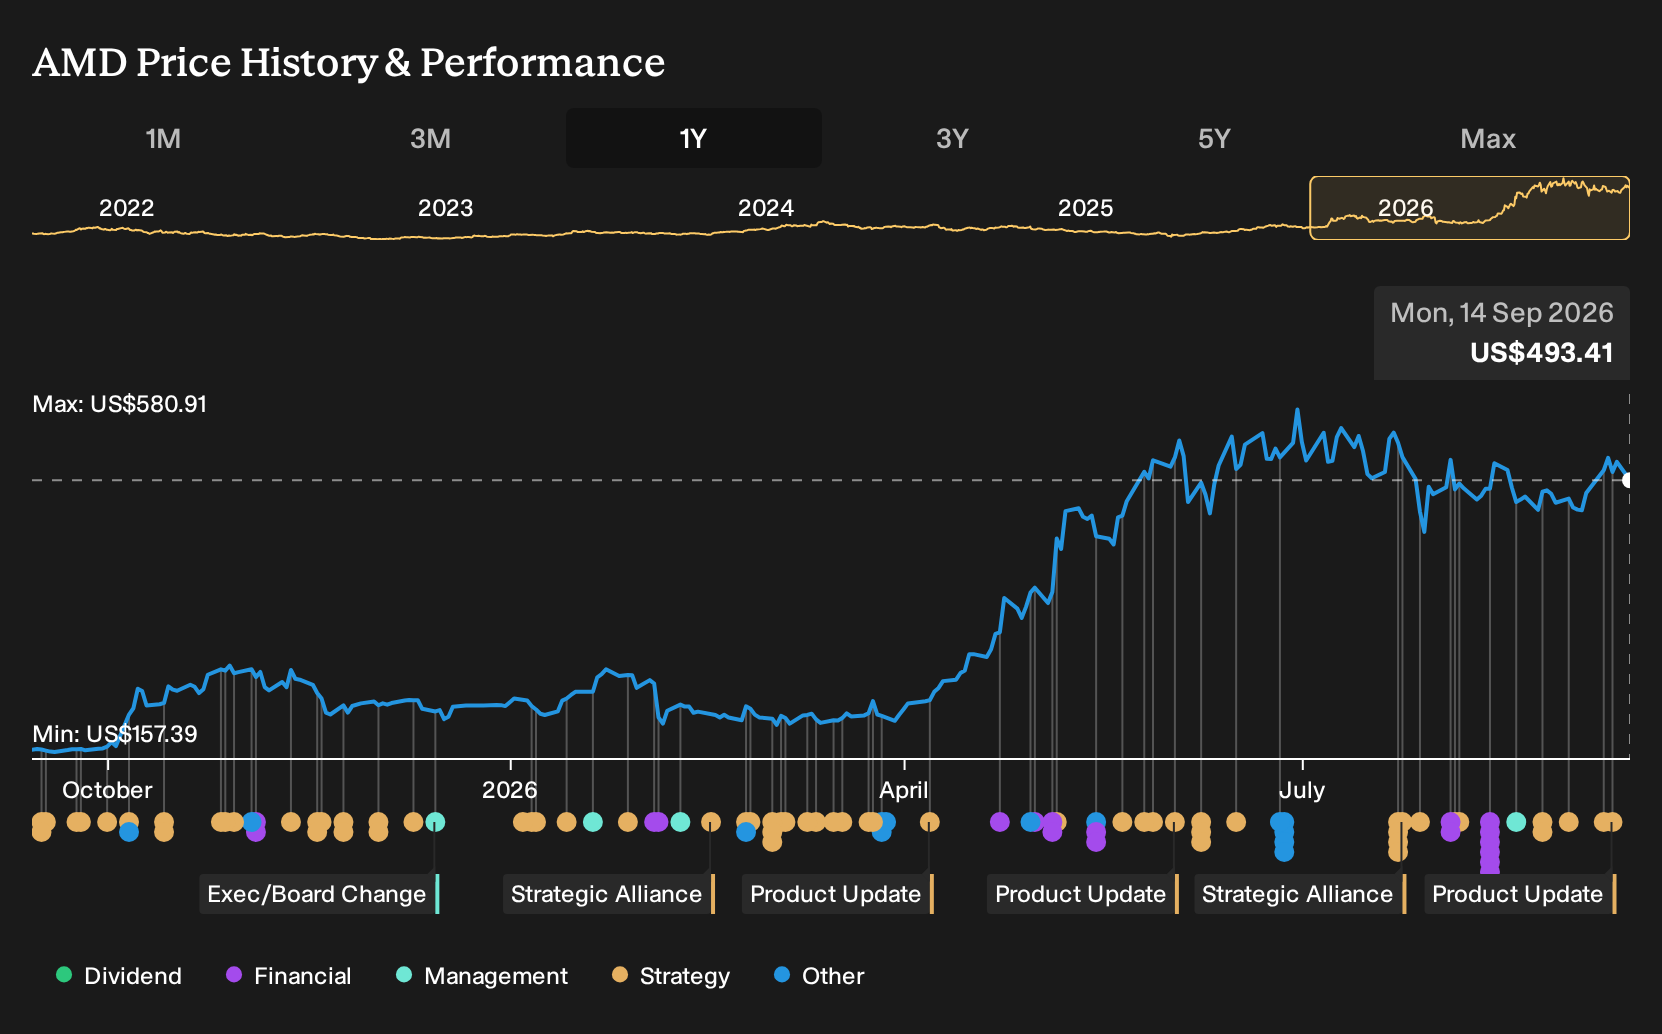Select the orange dot above April's Product Update
This screenshot has width=1662, height=1034.
tap(929, 822)
